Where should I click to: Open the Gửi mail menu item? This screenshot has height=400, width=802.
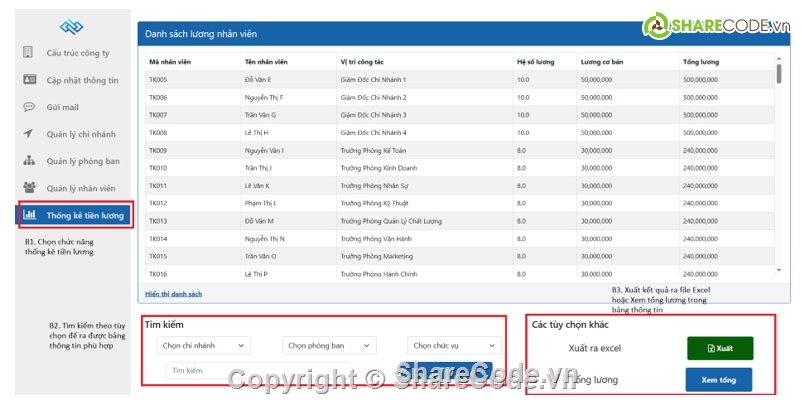(x=62, y=107)
